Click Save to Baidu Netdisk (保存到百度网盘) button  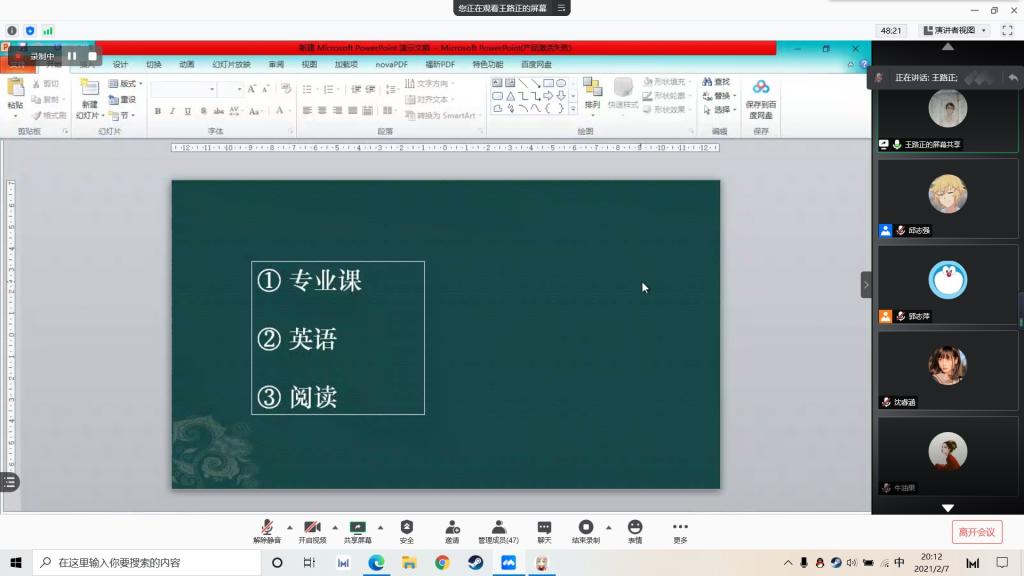tap(761, 98)
